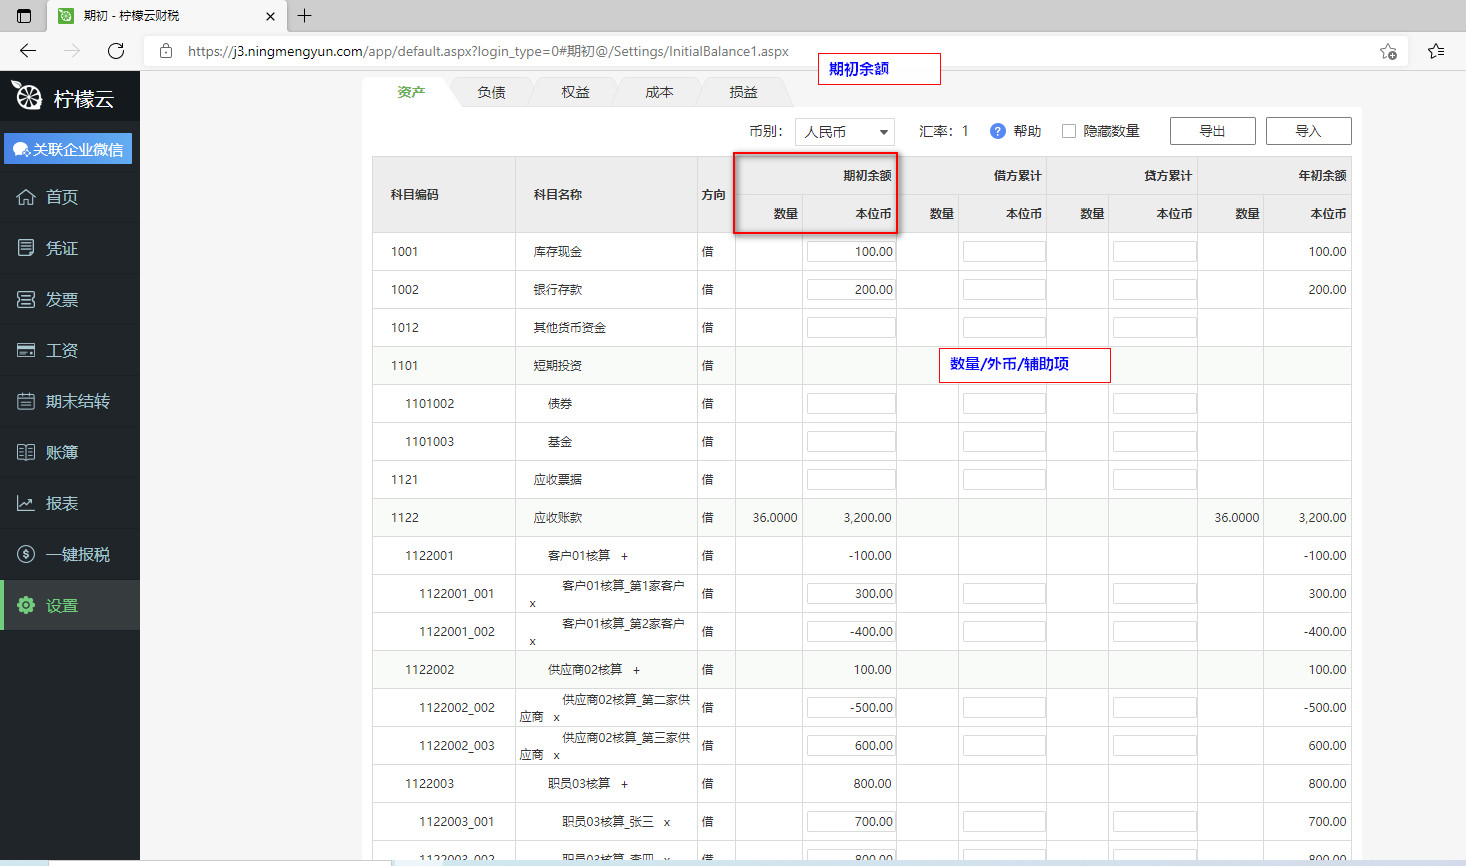Open the 首页 home icon in sidebar
1466x866 pixels.
[26, 197]
